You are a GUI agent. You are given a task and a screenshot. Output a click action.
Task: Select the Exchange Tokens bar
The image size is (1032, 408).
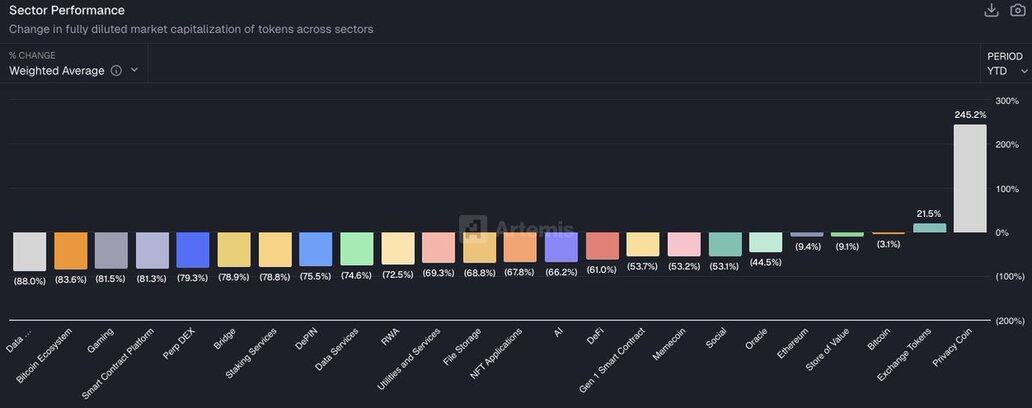tap(929, 228)
